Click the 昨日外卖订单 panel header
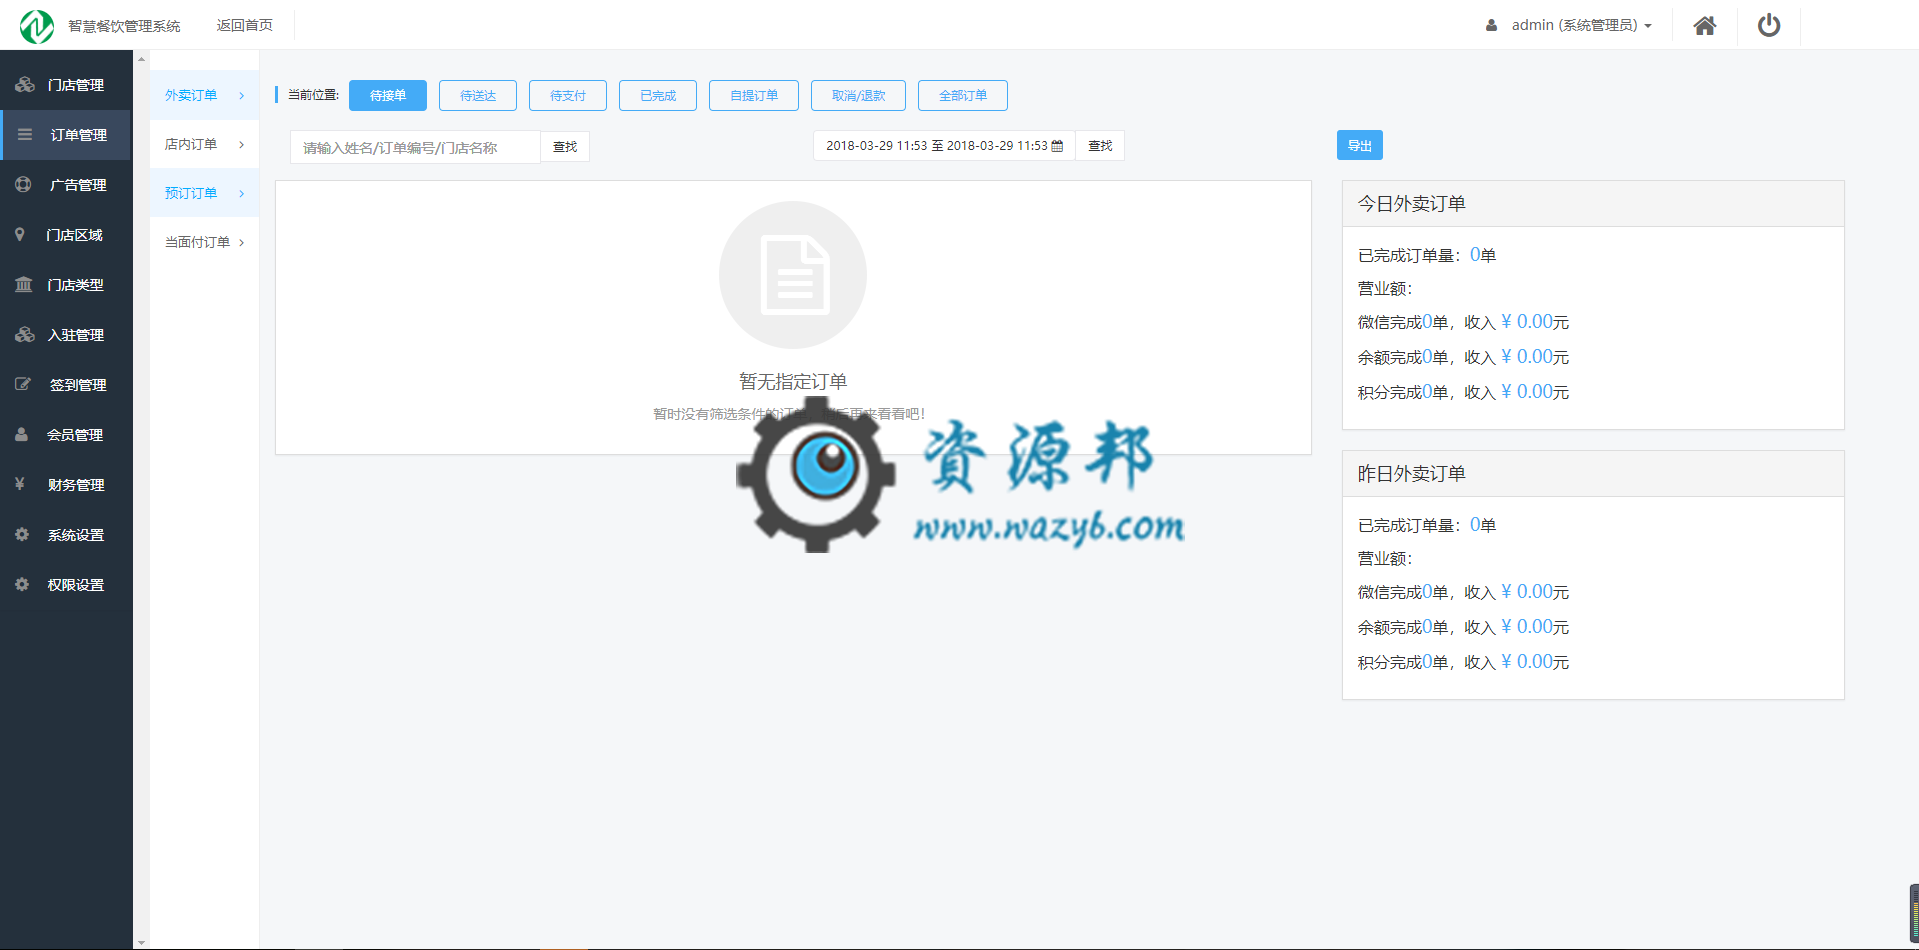 pyautogui.click(x=1593, y=474)
